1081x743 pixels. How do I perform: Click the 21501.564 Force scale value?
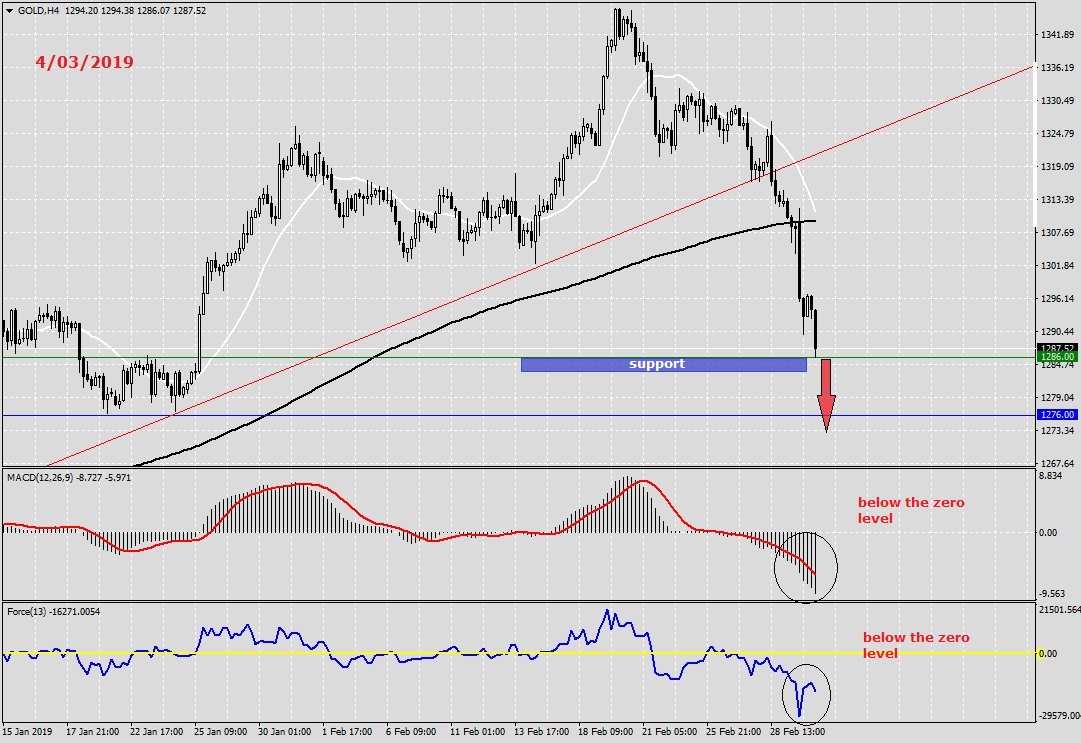click(x=1060, y=610)
